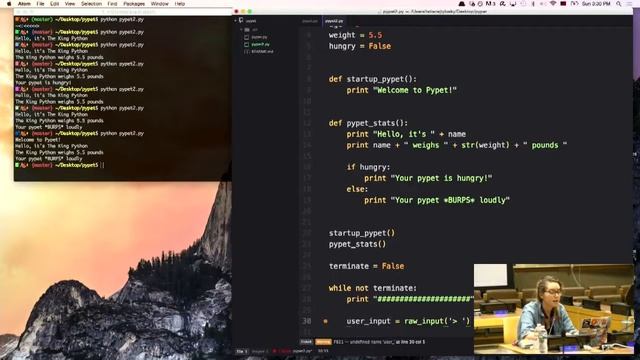Click the speaker webcam video thumbnail
The image size is (640, 360).
tap(554, 309)
